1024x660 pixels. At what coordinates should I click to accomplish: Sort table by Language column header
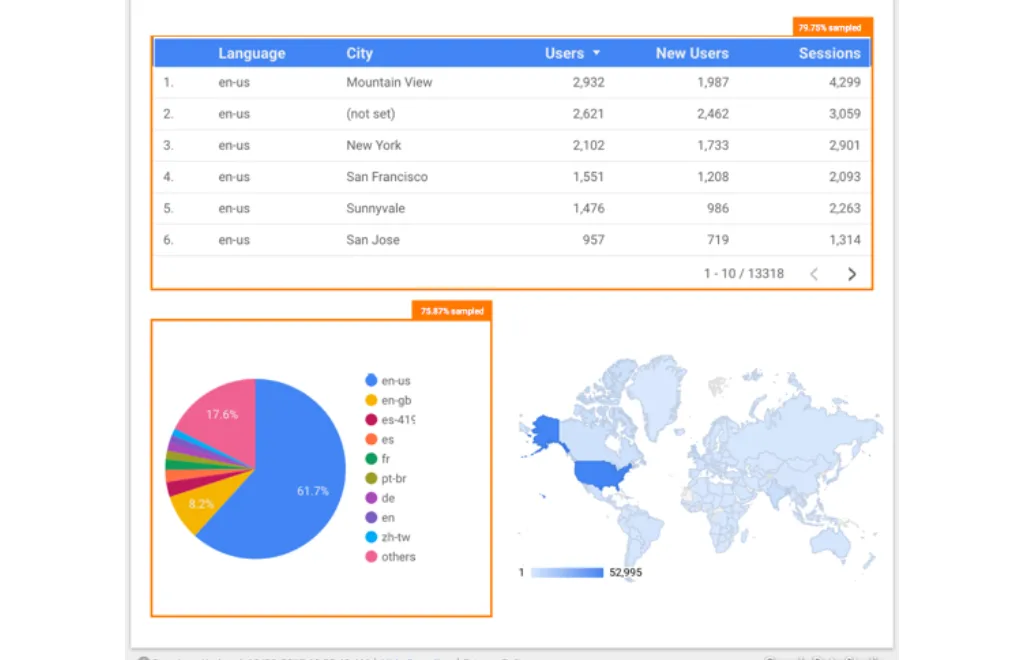[x=251, y=54]
